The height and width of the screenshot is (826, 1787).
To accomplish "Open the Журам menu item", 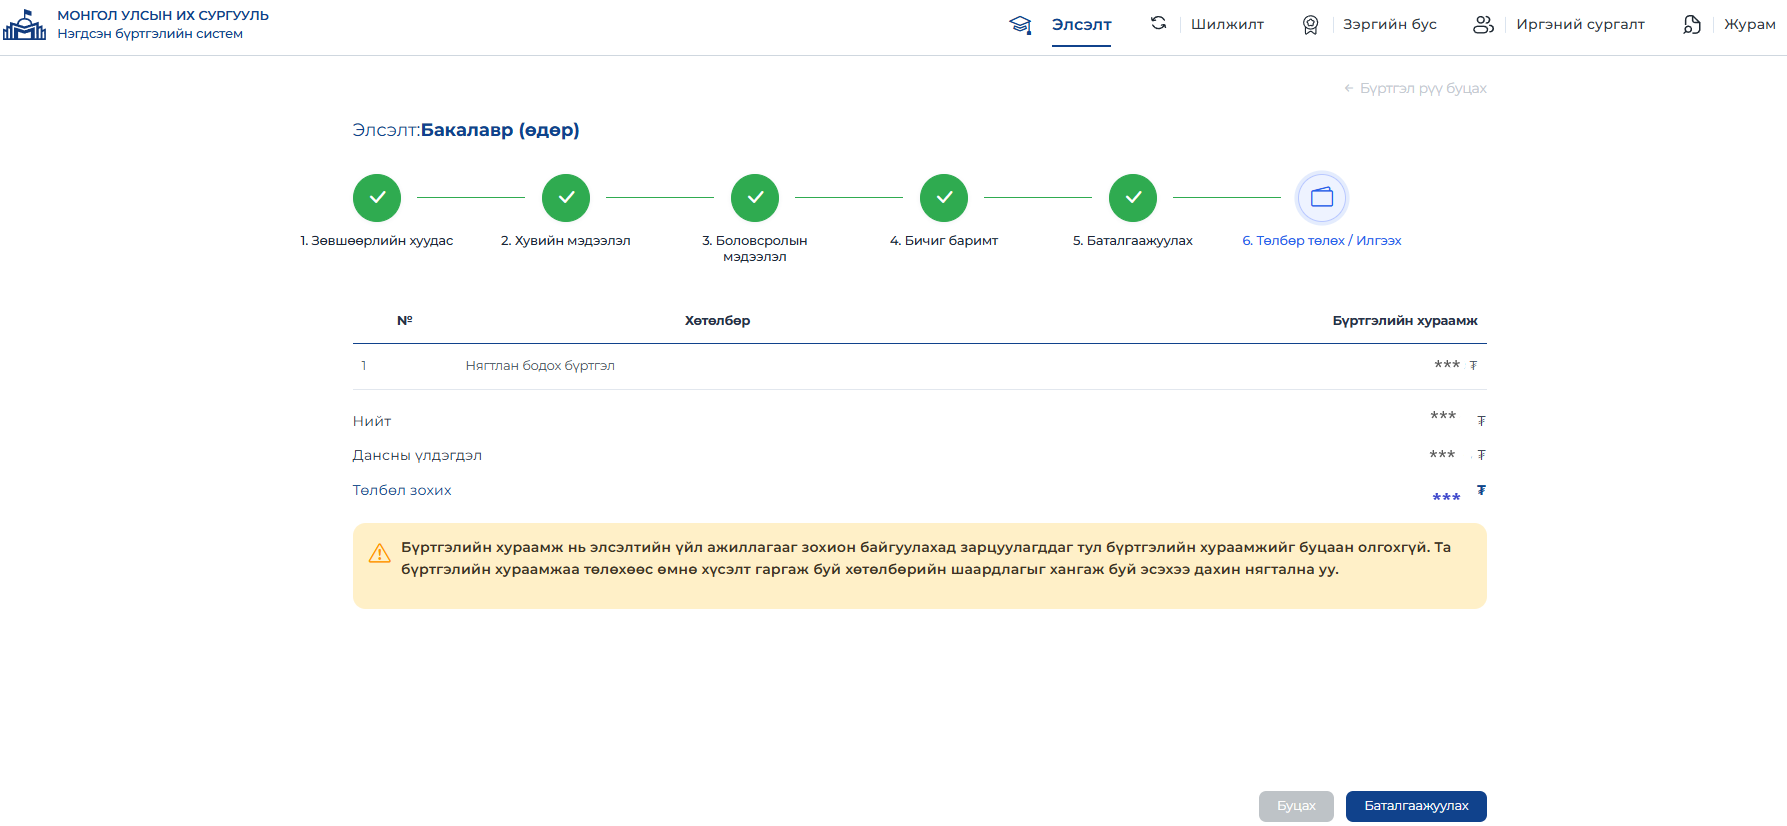I will coord(1749,25).
